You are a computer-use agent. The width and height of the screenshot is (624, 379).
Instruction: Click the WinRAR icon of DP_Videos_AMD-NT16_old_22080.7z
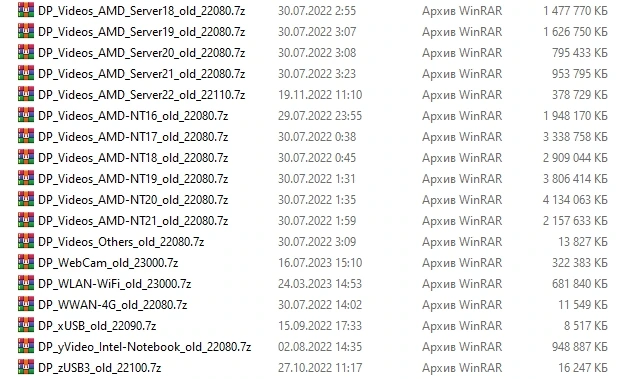pos(26,115)
